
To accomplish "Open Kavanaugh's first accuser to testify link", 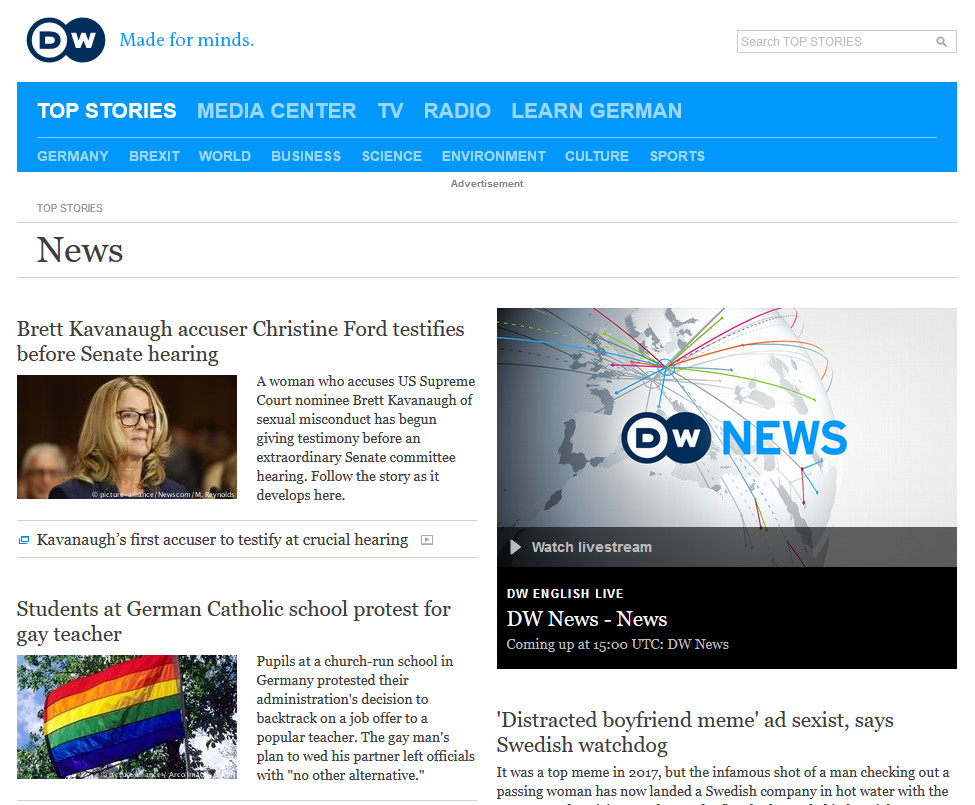I will [223, 540].
